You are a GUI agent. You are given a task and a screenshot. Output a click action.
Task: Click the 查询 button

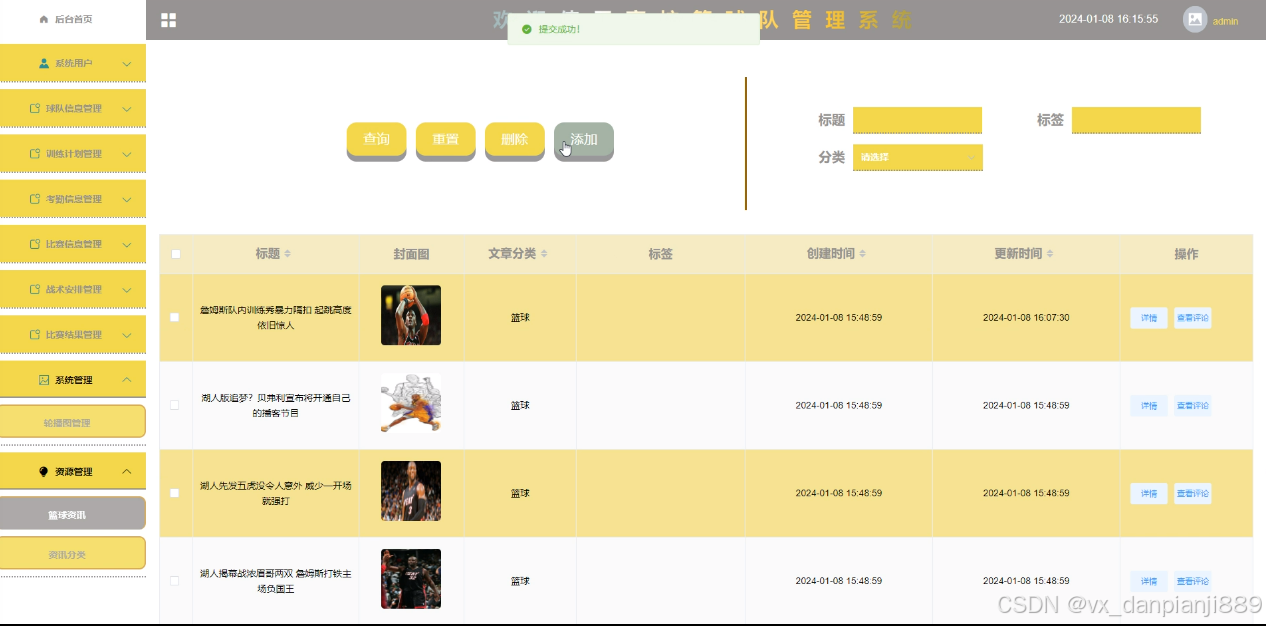point(377,140)
